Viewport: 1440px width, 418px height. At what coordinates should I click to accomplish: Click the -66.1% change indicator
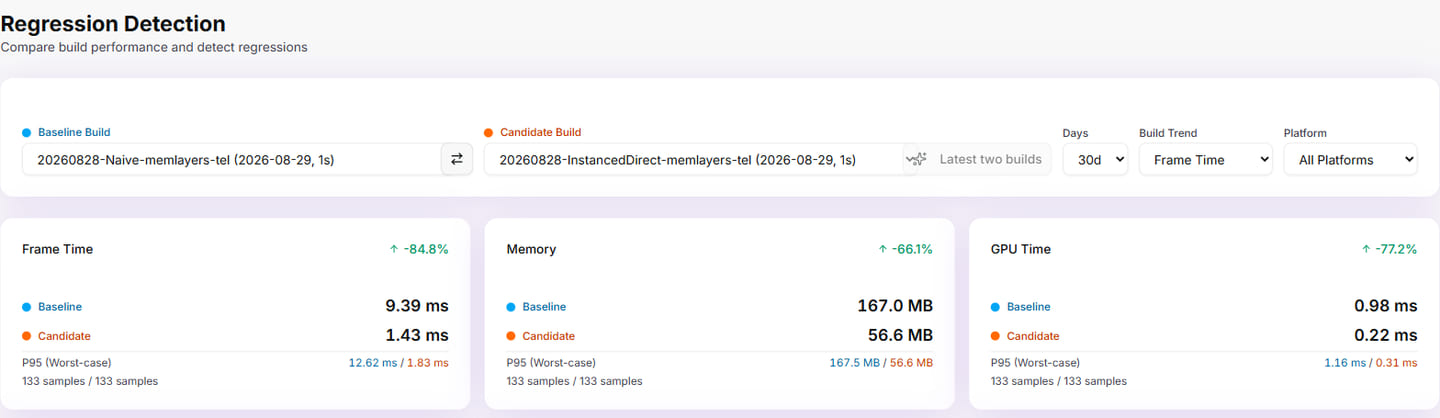(904, 249)
